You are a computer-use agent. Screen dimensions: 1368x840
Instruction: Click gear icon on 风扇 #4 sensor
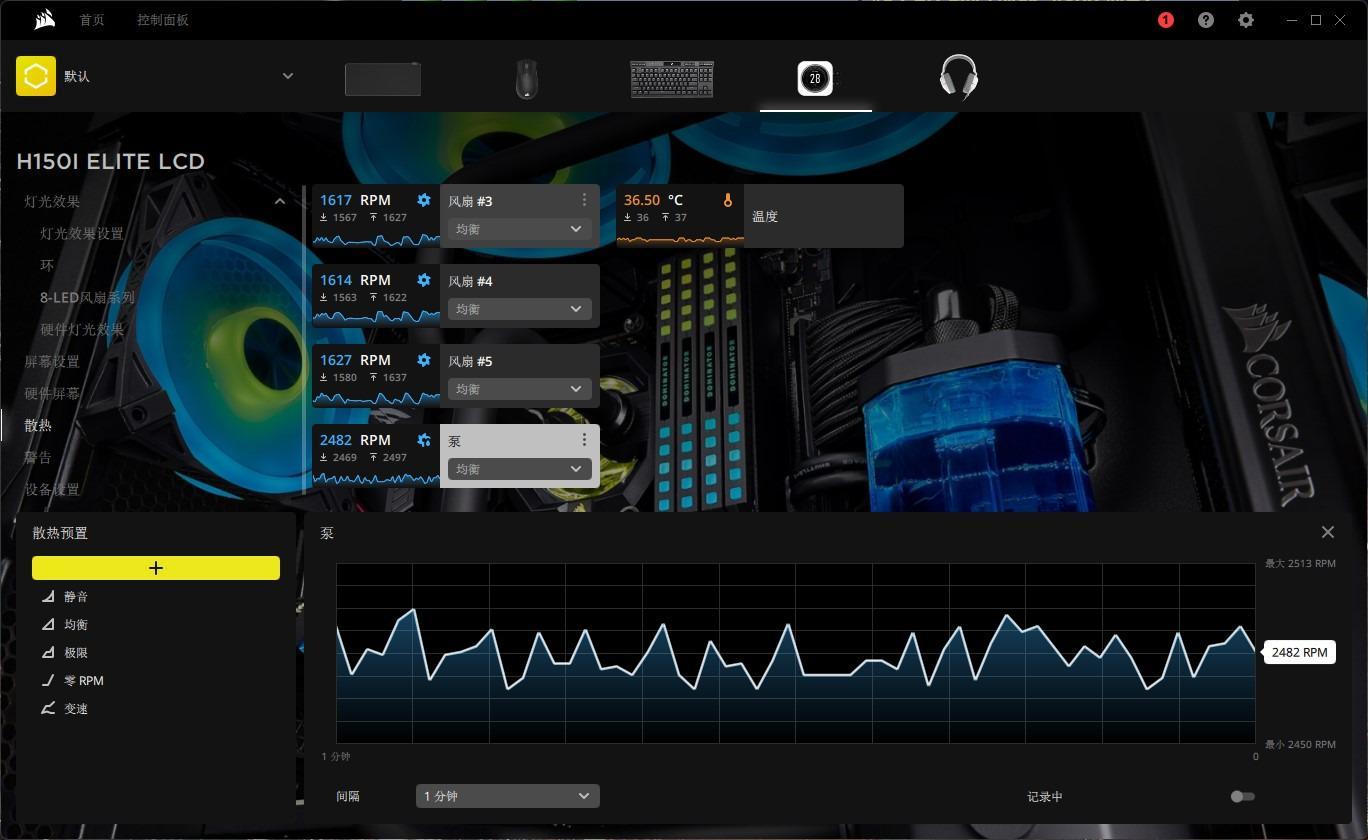[x=424, y=280]
